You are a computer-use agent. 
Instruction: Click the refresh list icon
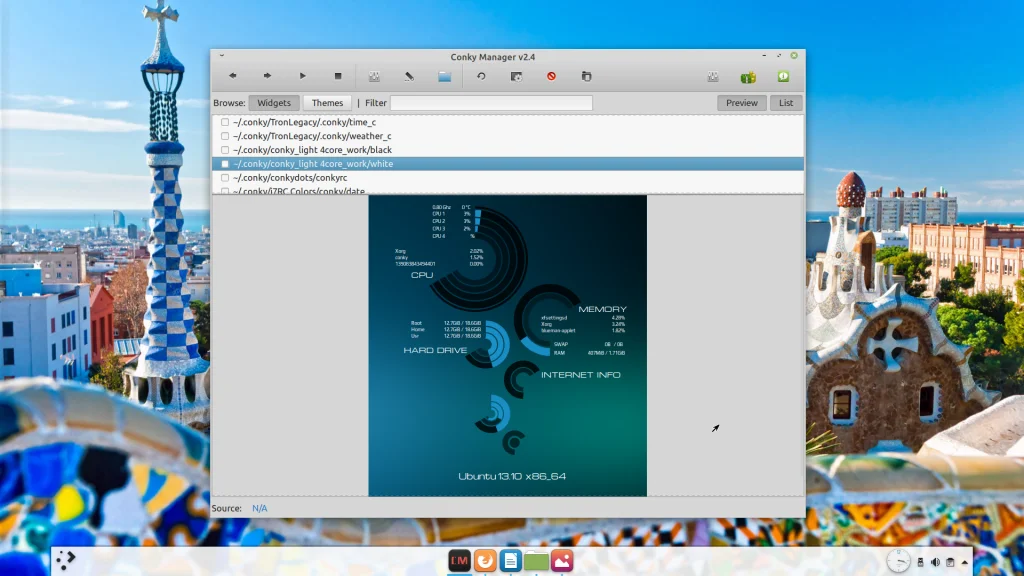click(481, 76)
